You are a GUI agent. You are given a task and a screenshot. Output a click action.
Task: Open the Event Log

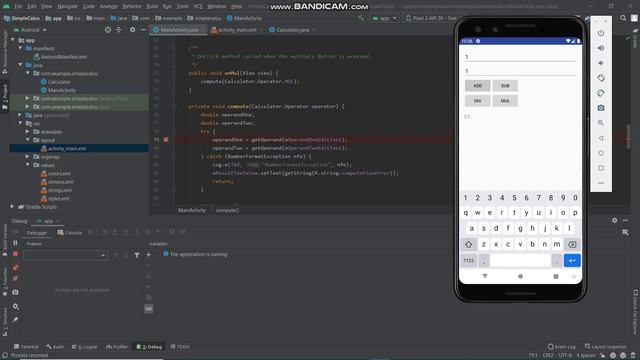tap(562, 347)
